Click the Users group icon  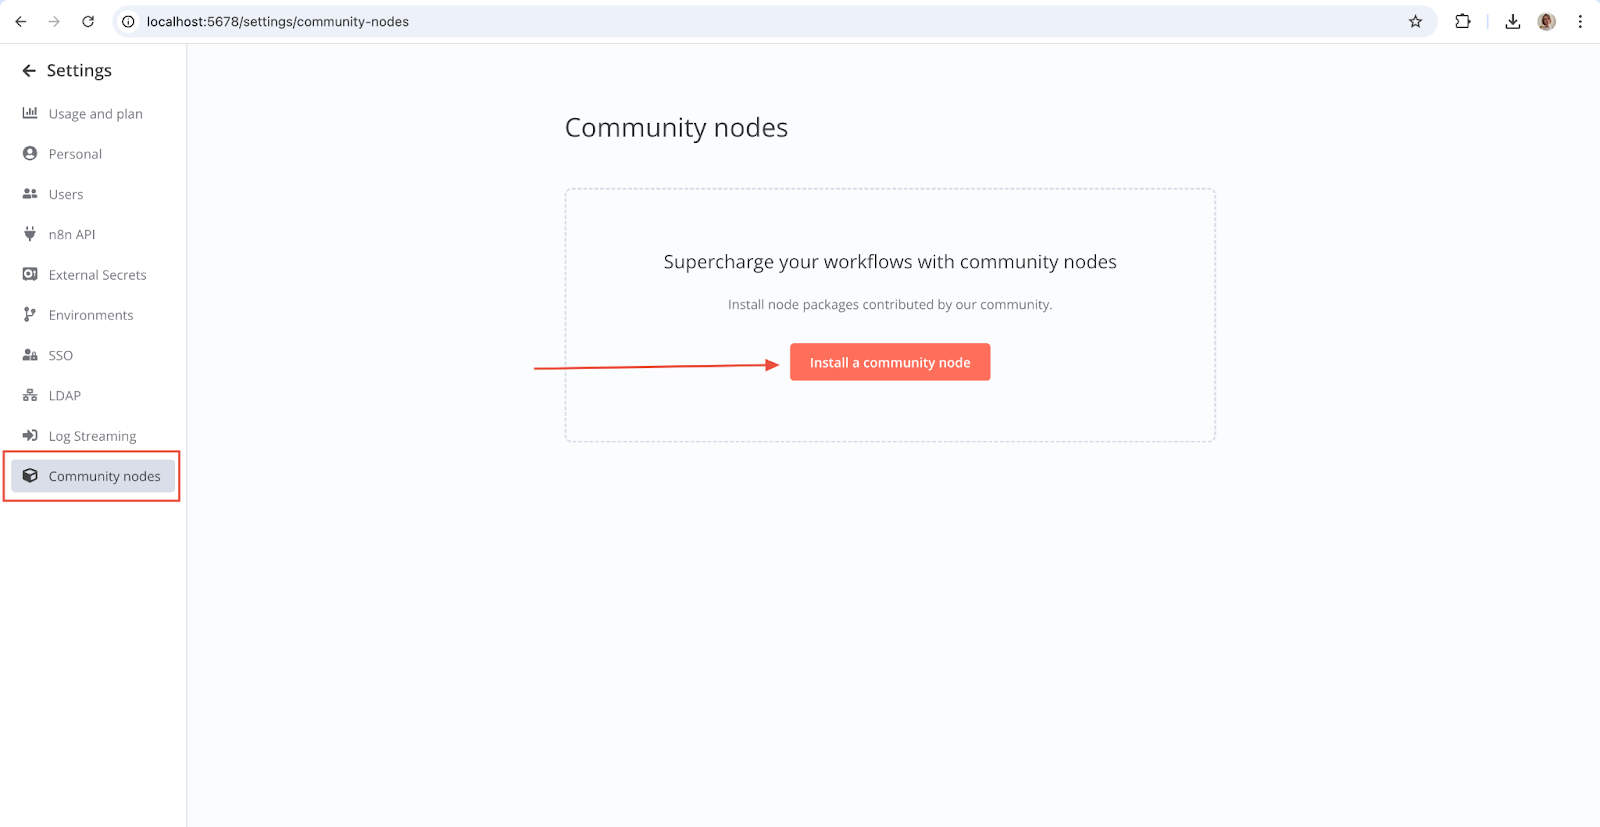[30, 194]
